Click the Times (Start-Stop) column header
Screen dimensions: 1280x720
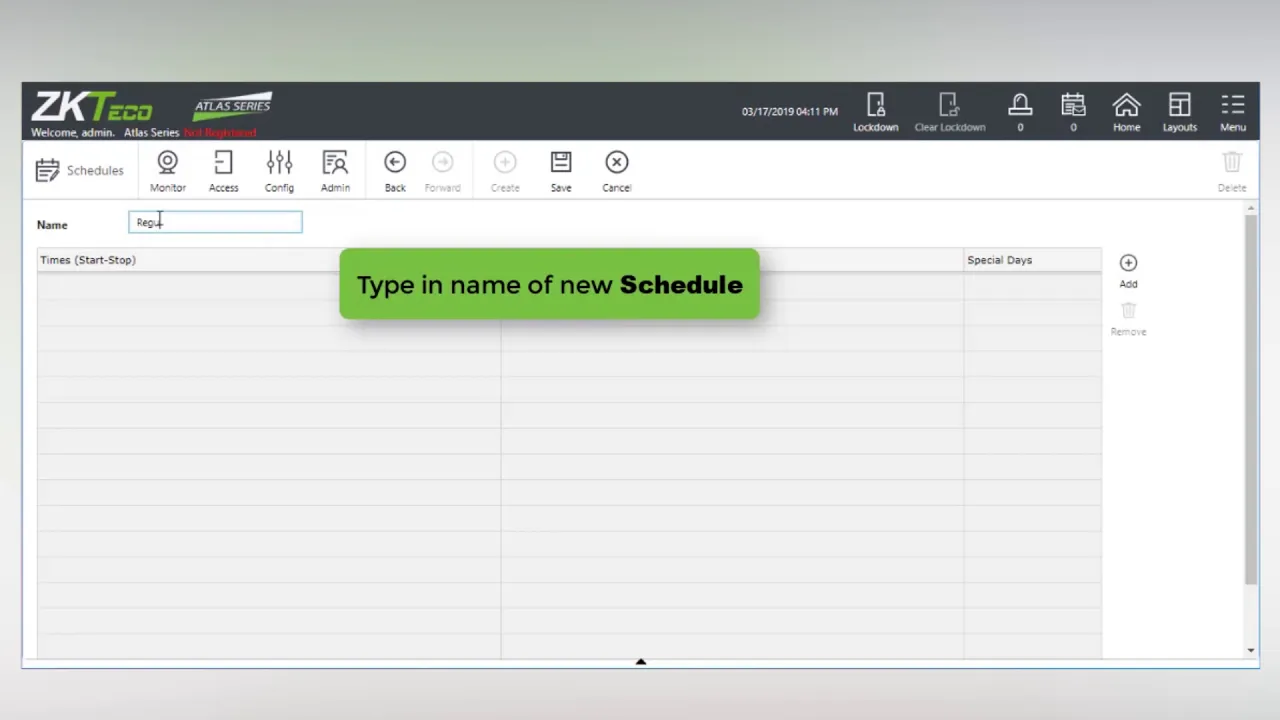click(88, 260)
